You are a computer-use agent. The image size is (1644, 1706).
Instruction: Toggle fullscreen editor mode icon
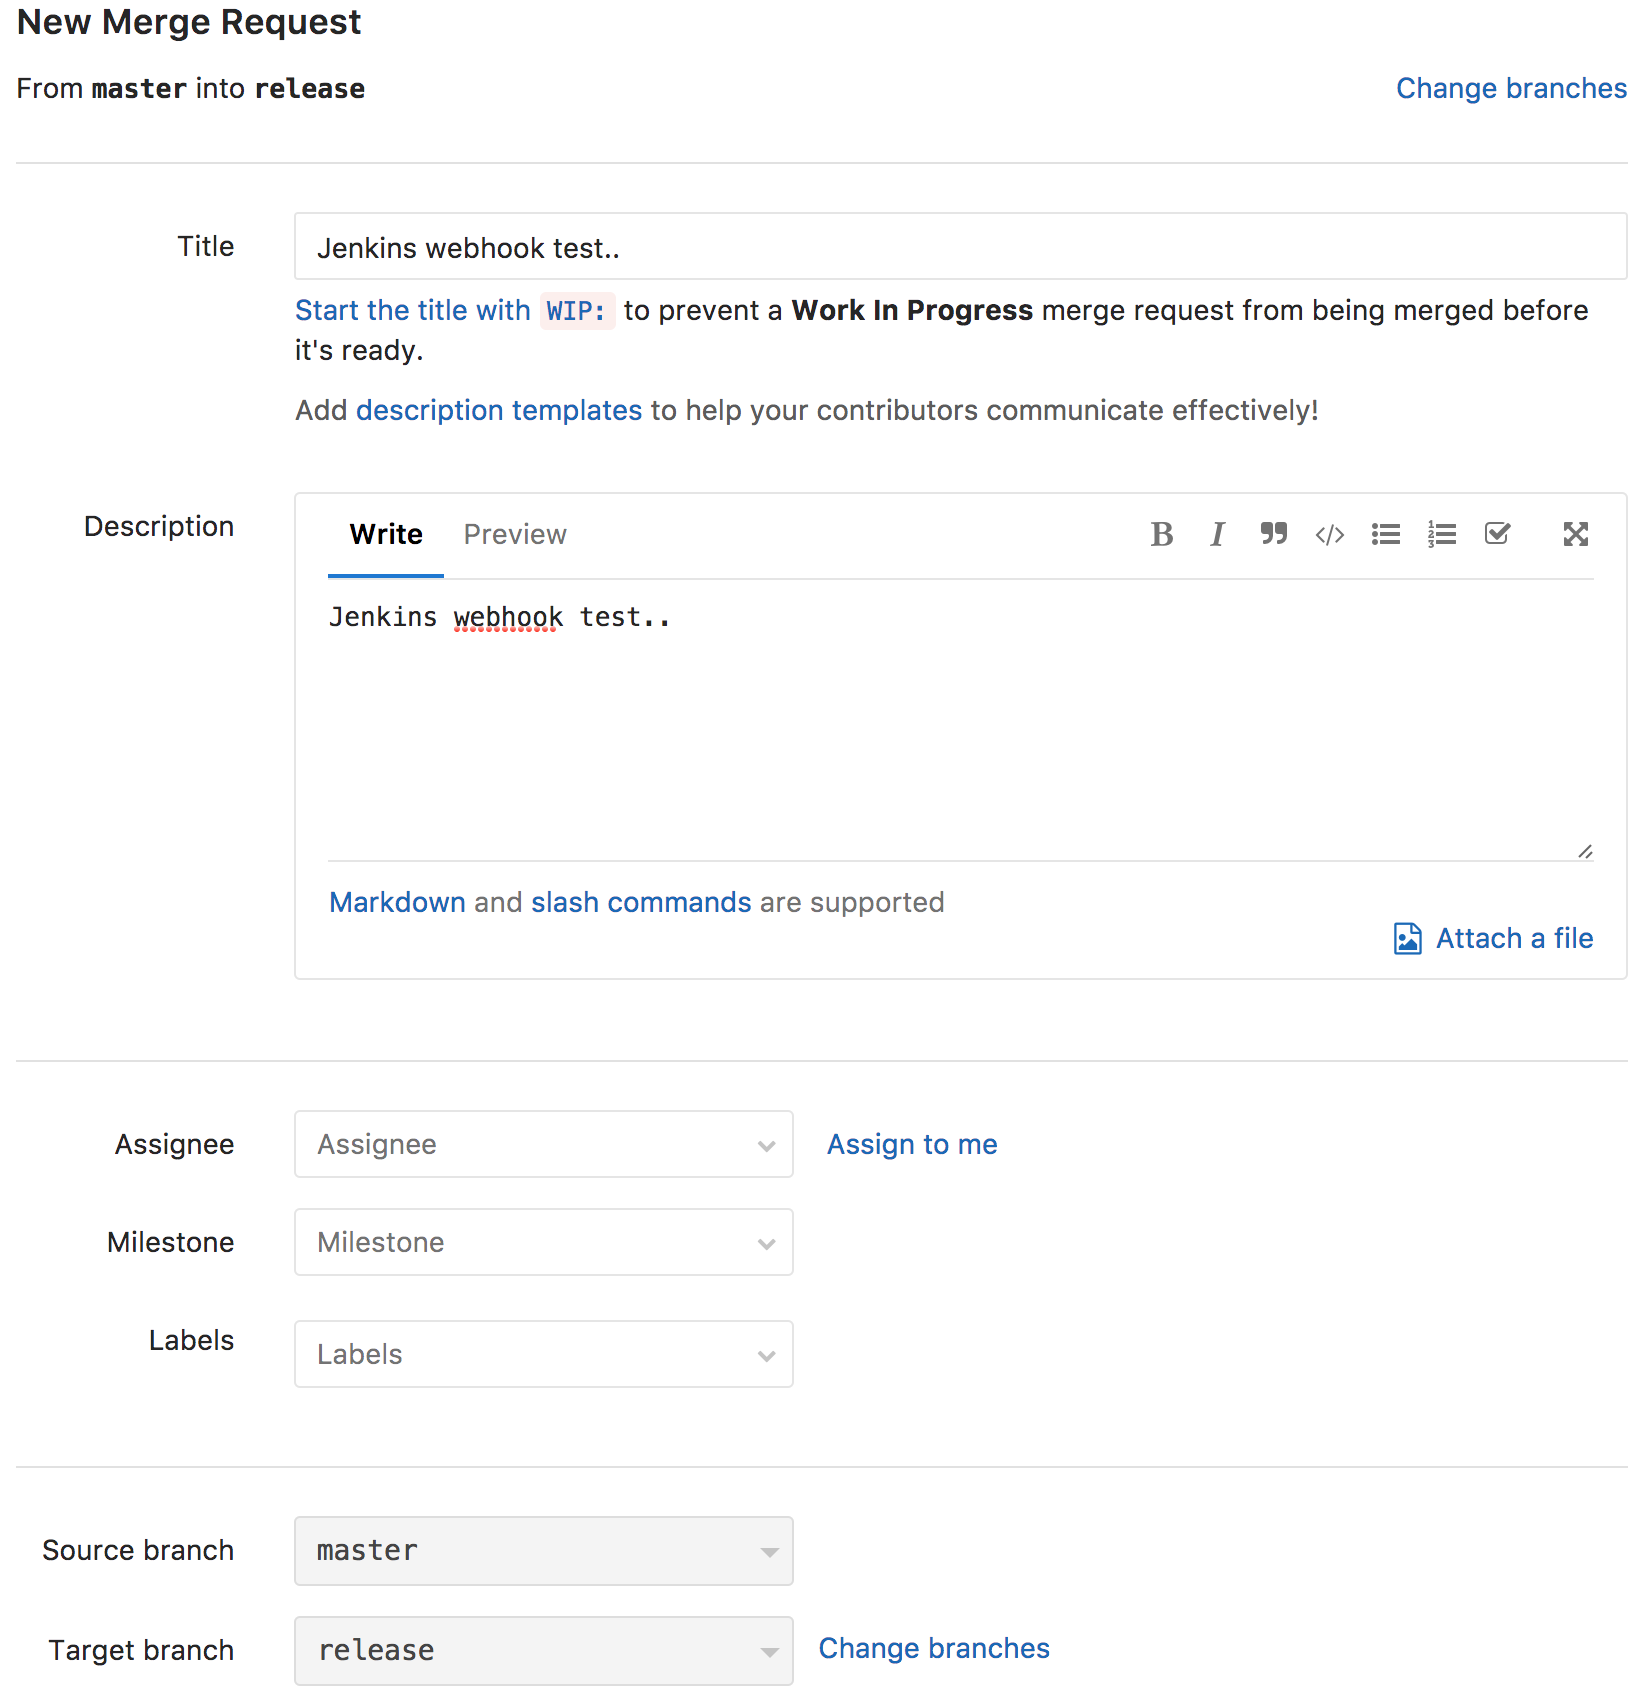(x=1576, y=534)
